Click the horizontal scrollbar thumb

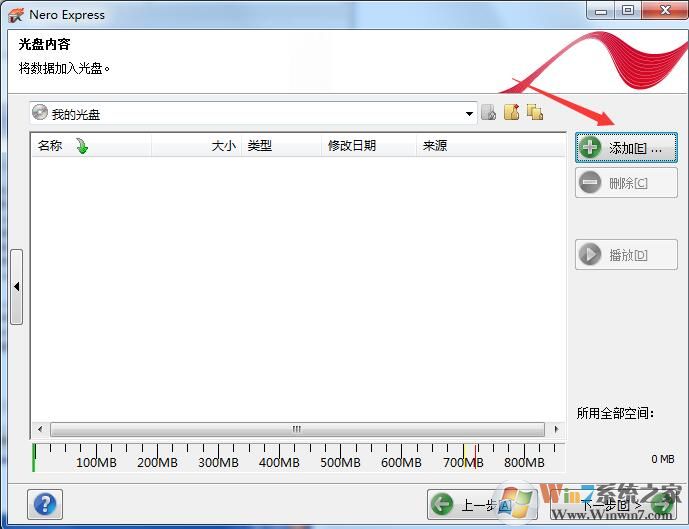tap(297, 429)
